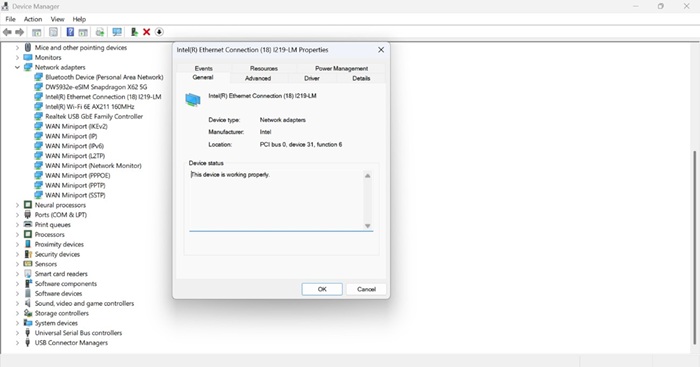Click the Device Manager tree vertical scrollbar

pyautogui.click(x=694, y=248)
